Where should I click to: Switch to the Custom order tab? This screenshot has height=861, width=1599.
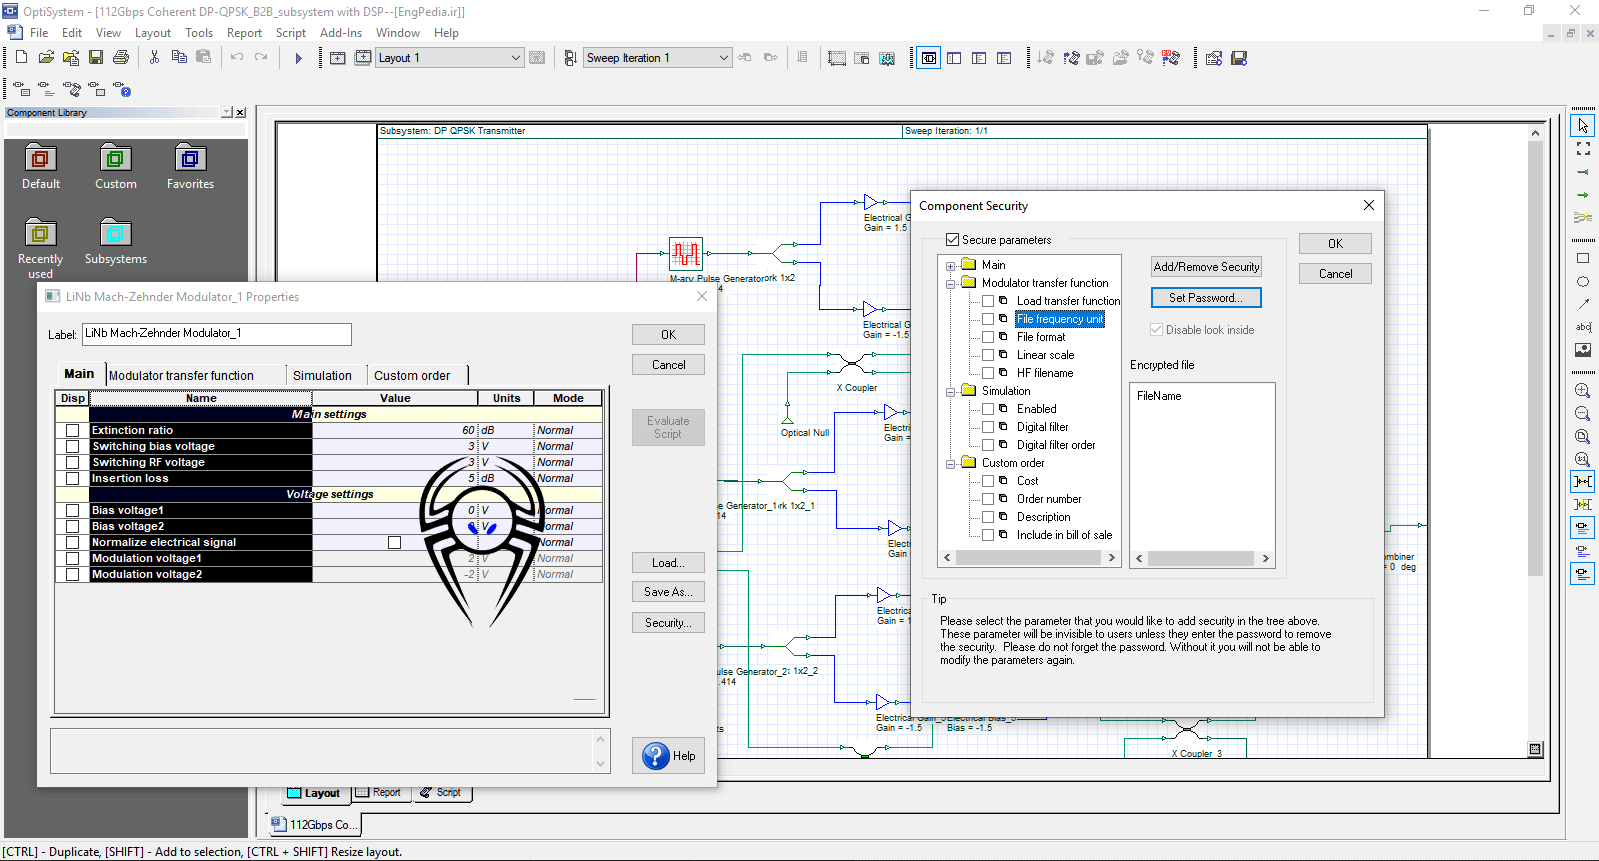click(412, 376)
